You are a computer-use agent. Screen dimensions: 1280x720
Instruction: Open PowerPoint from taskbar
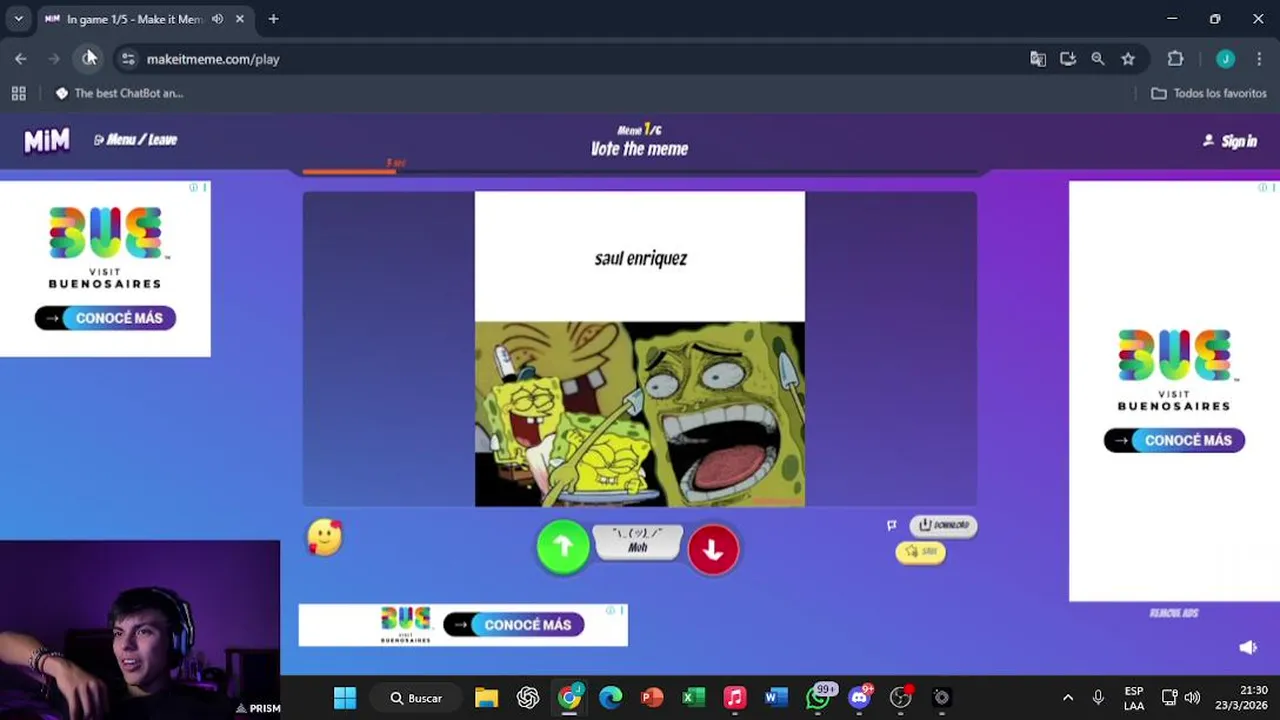point(652,698)
